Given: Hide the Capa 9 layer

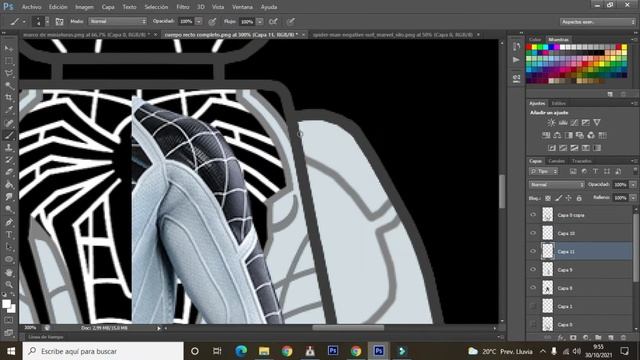Looking at the screenshot, I should point(533,269).
